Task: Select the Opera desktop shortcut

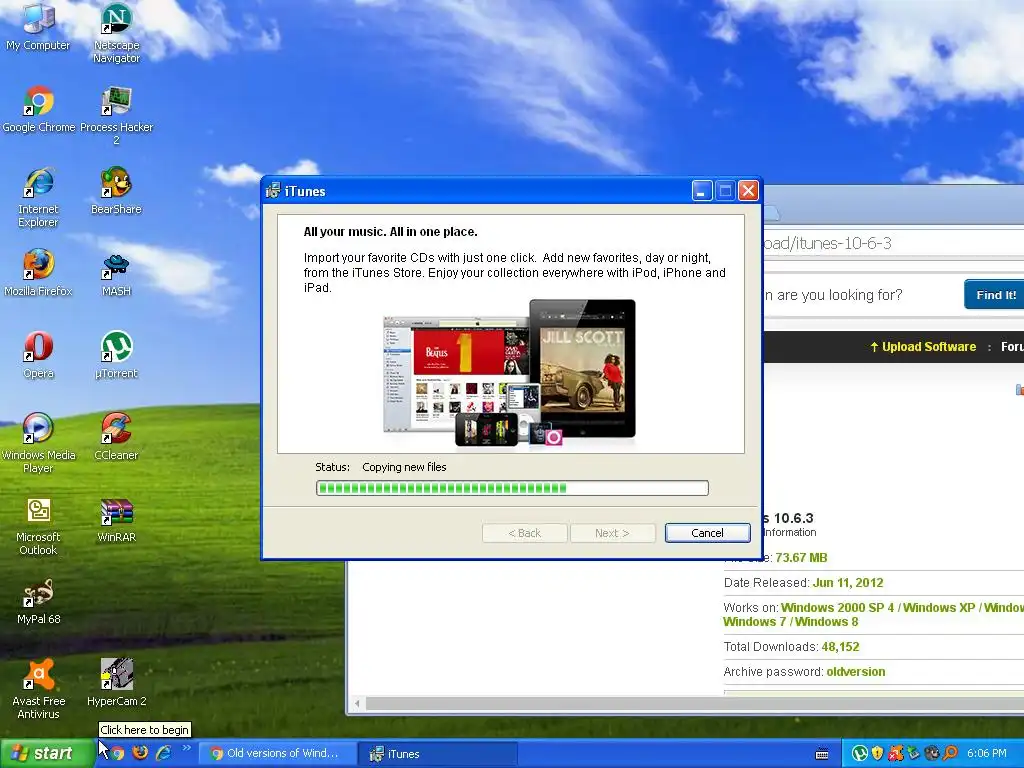Action: (x=38, y=355)
